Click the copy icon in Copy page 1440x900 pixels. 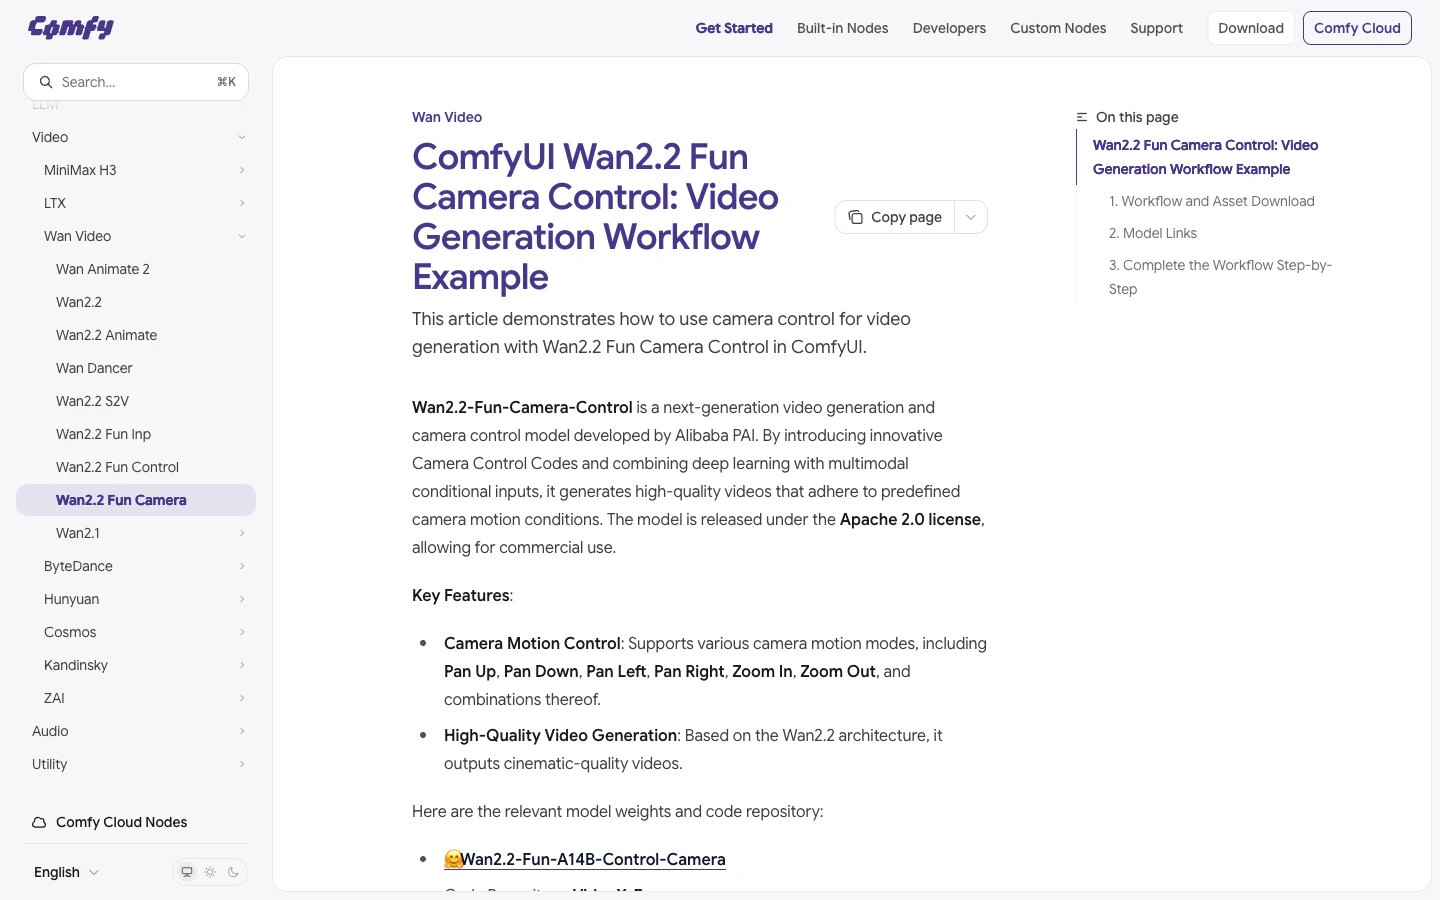point(856,217)
